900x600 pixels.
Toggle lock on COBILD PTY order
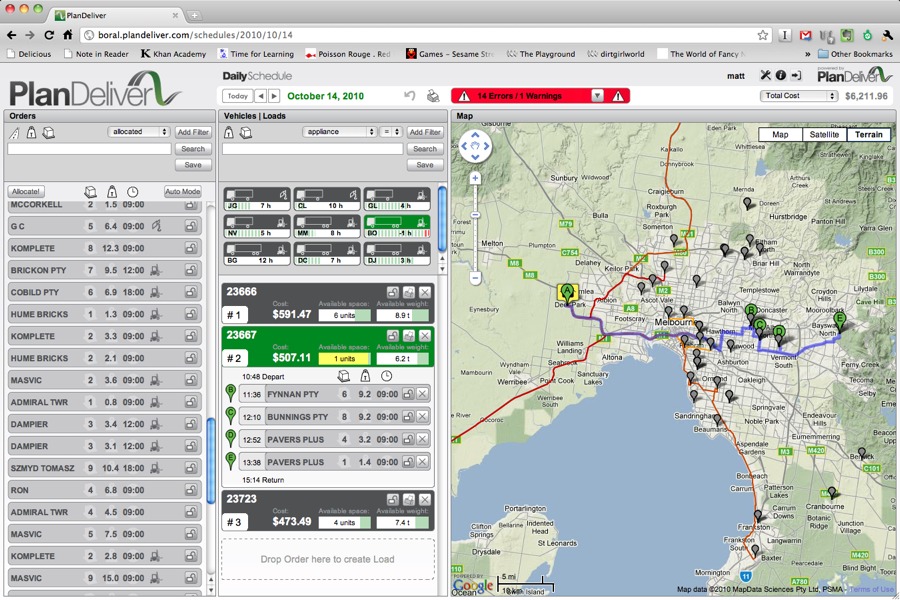click(191, 292)
